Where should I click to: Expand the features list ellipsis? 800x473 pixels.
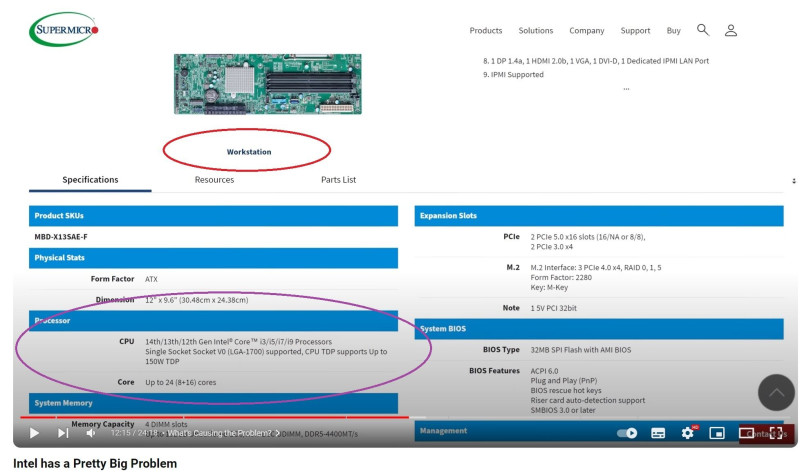coord(626,89)
